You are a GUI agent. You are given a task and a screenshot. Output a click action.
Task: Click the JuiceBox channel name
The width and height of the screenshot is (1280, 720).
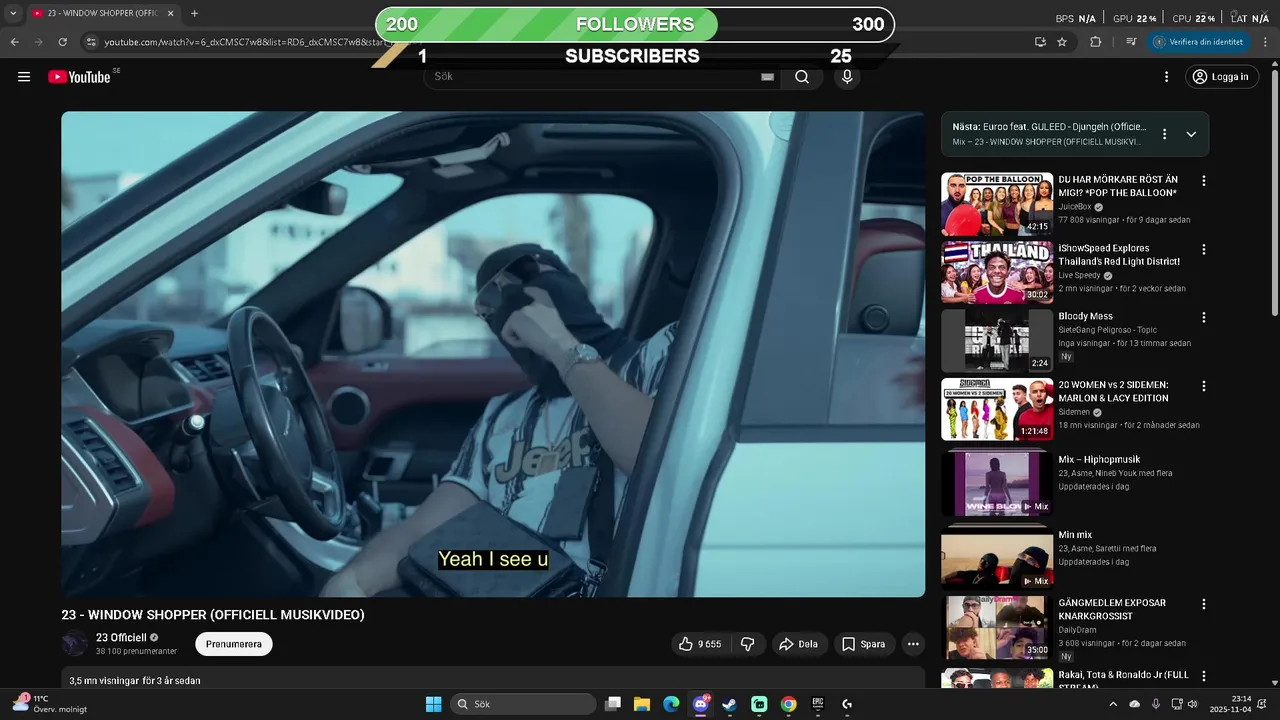1075,207
